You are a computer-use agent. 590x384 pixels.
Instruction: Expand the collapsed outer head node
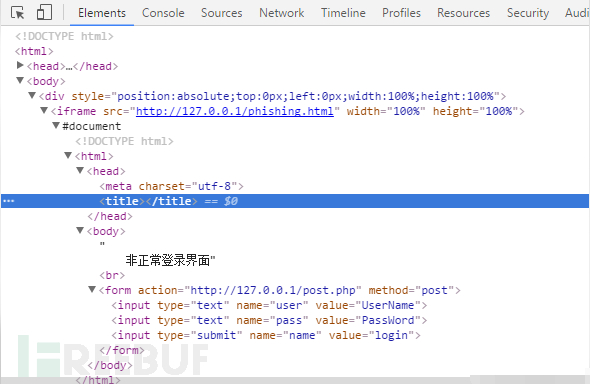tap(20, 65)
